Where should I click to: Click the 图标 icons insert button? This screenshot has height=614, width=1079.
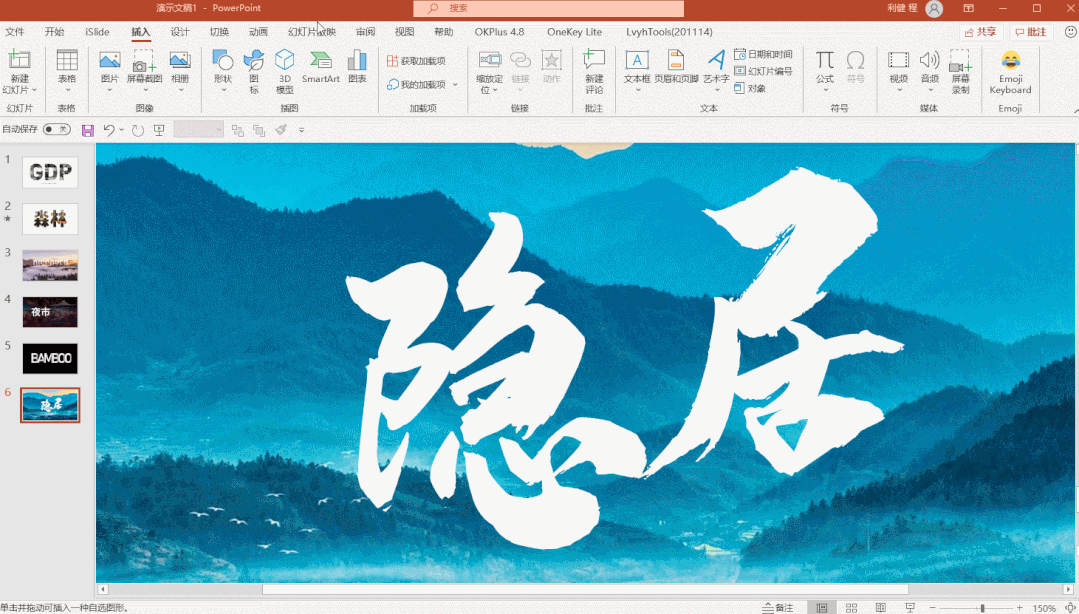[254, 72]
